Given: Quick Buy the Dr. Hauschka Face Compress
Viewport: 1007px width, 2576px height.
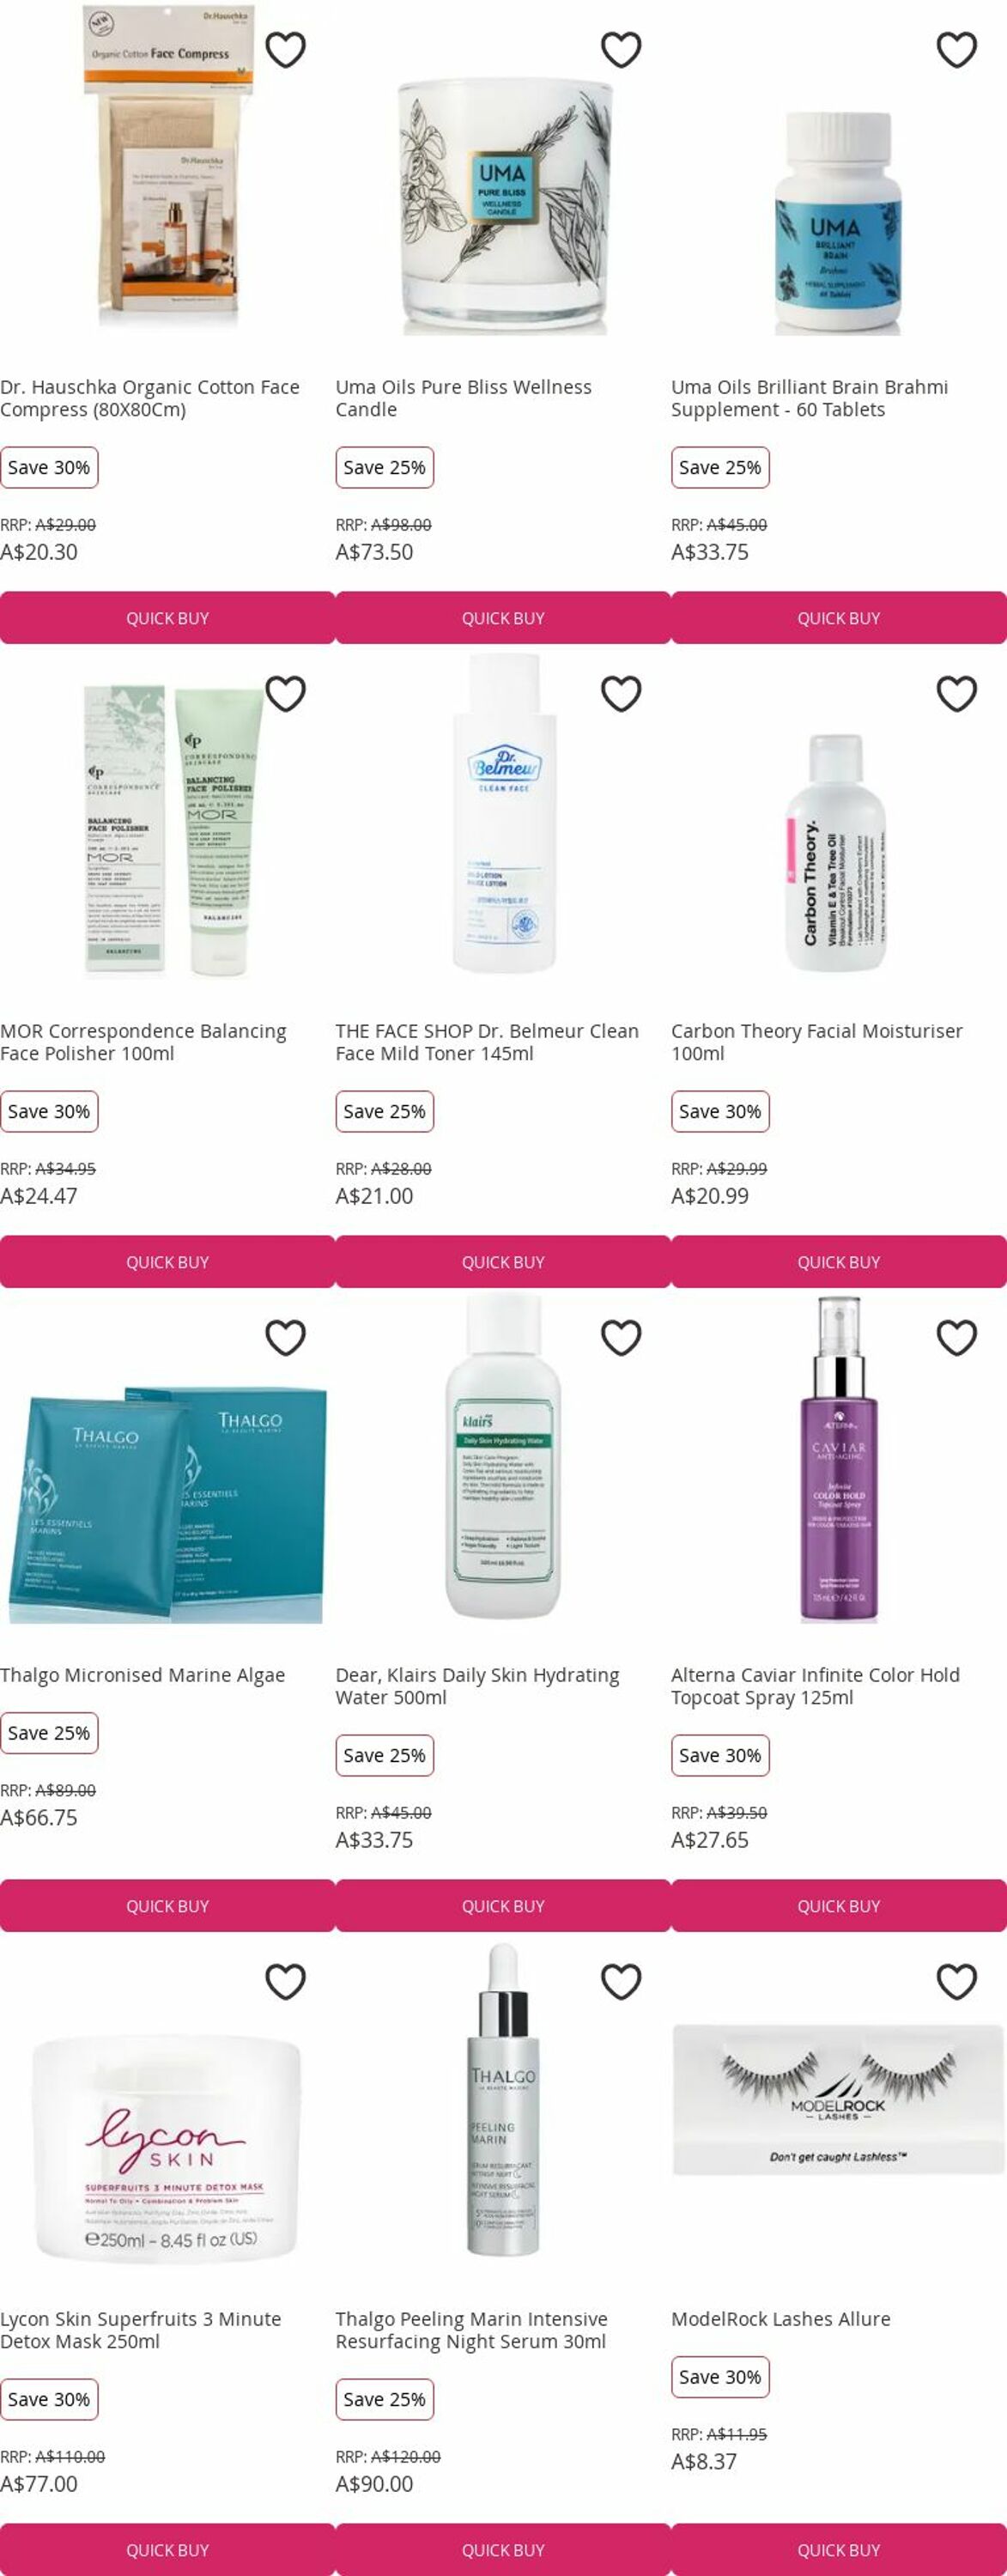Looking at the screenshot, I should click(167, 618).
